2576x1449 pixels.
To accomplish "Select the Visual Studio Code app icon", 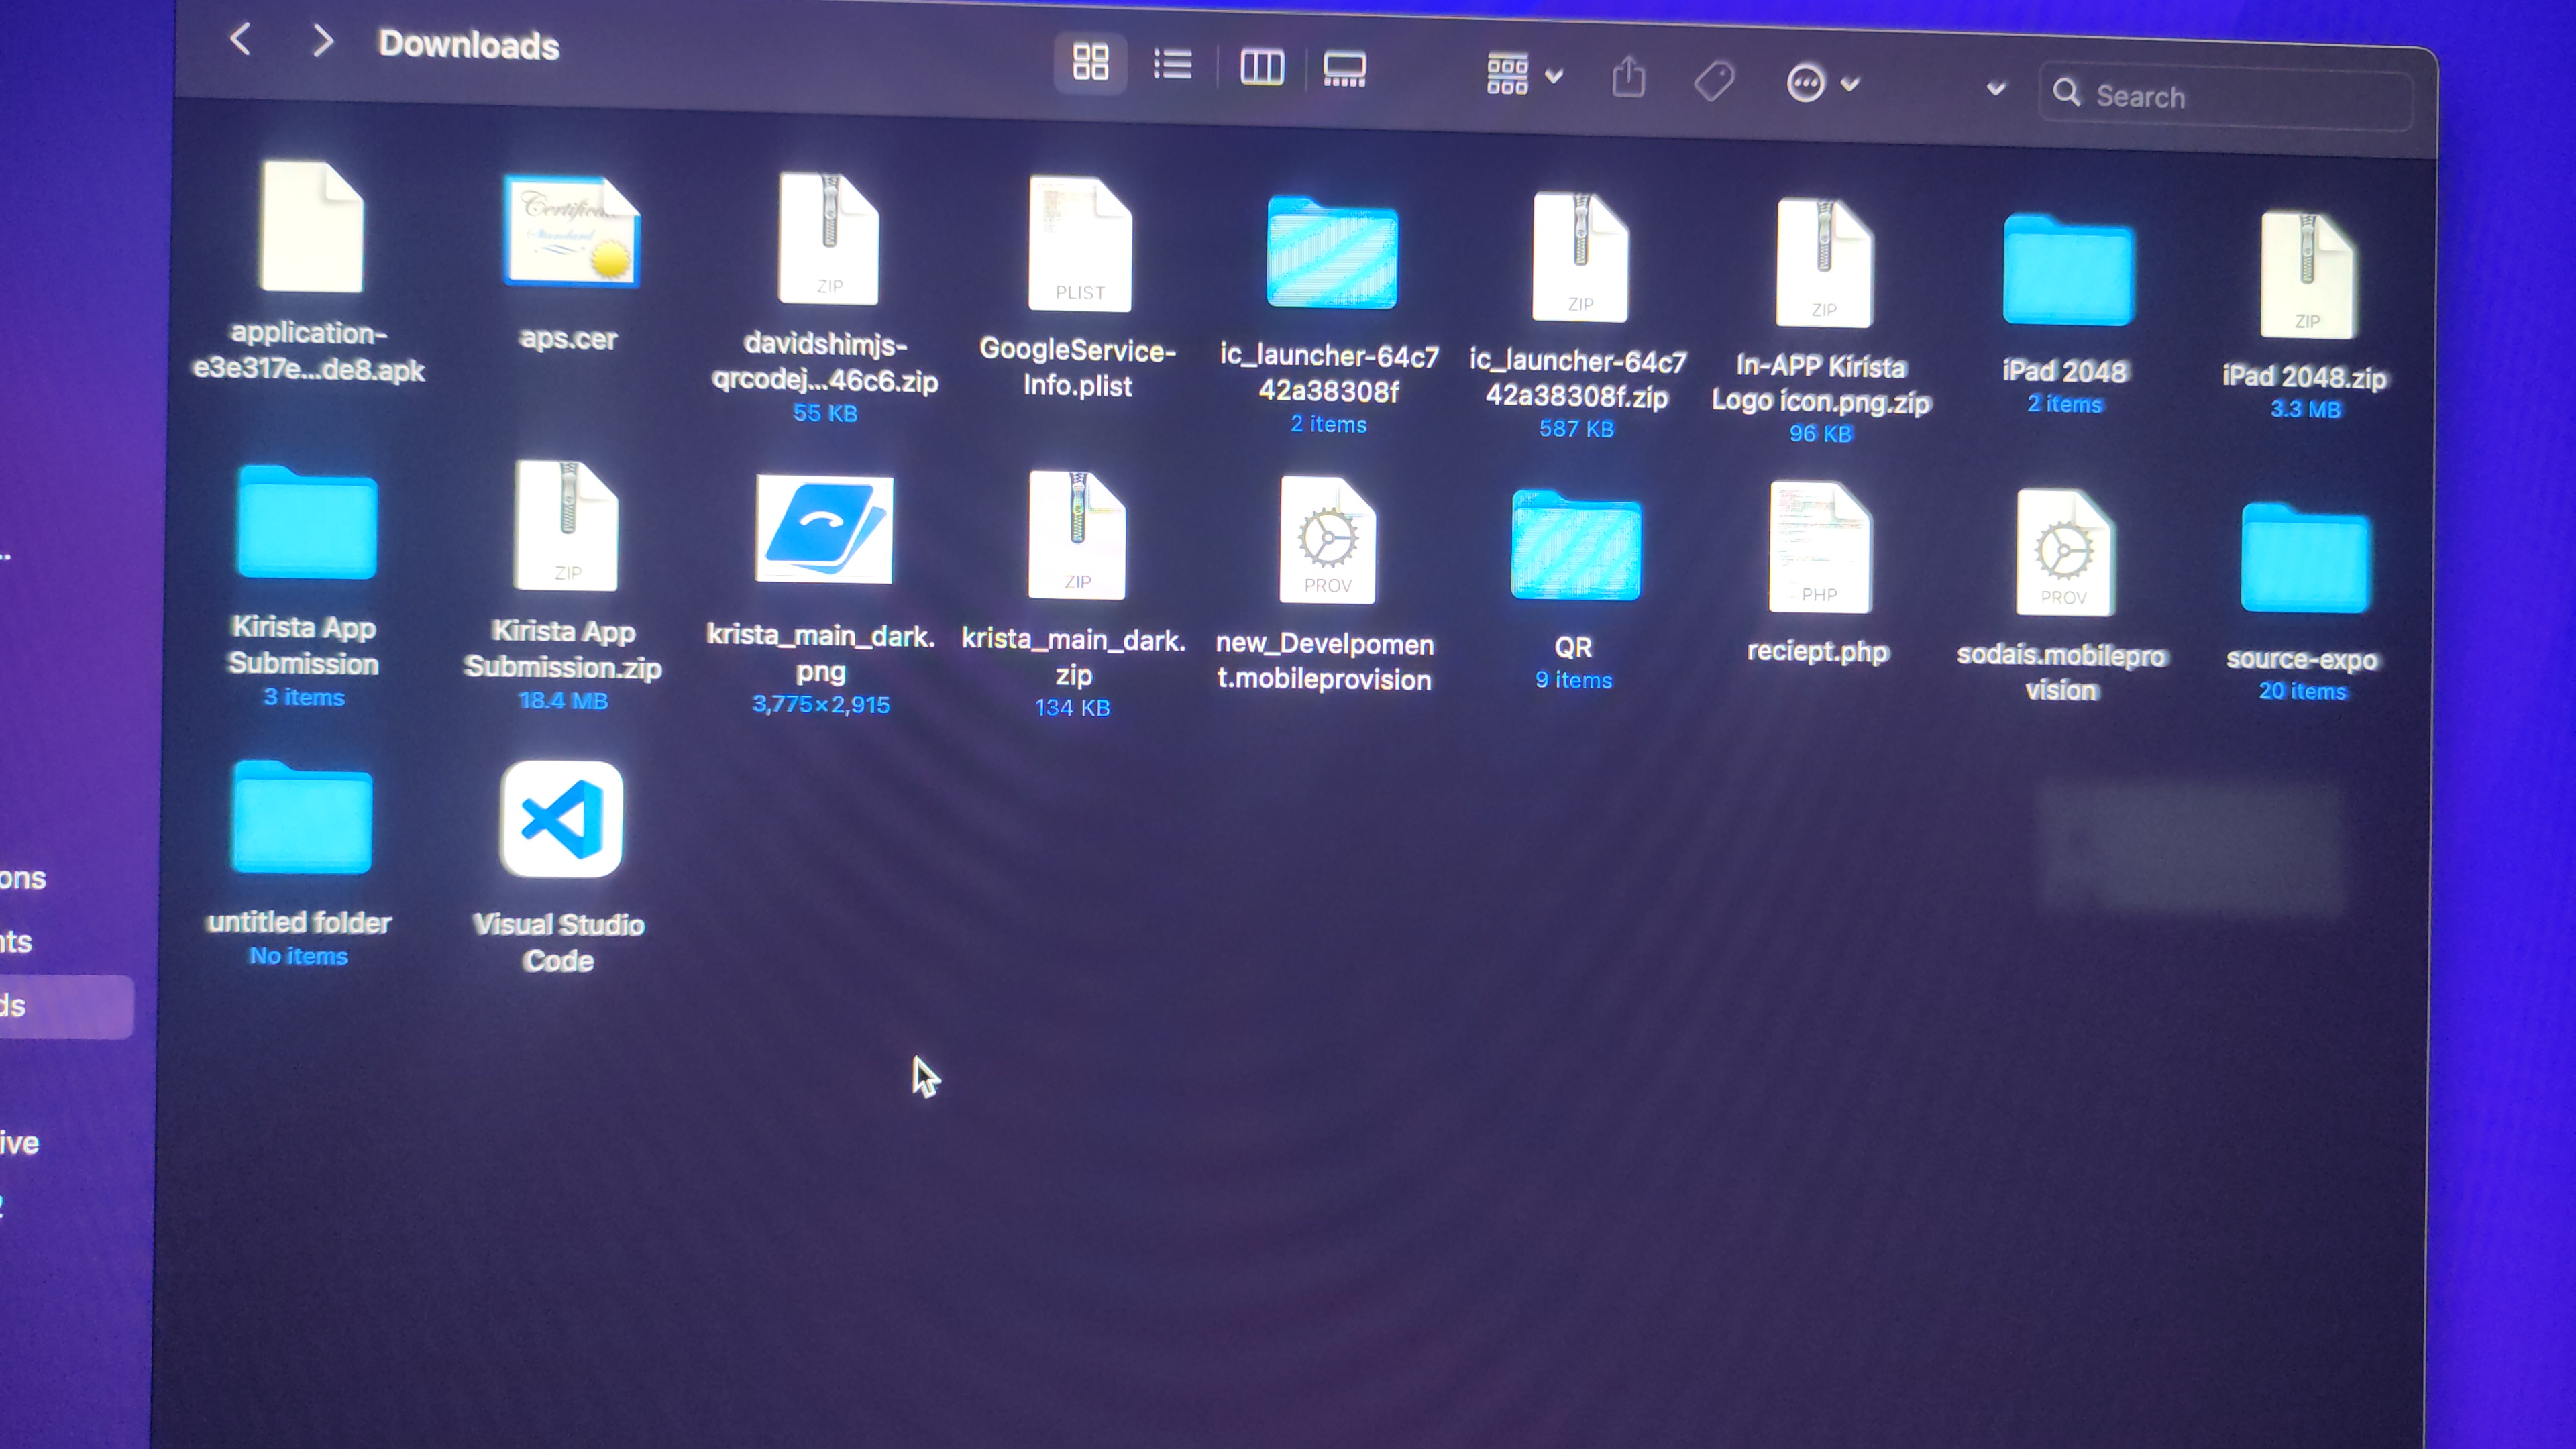I will [x=561, y=819].
